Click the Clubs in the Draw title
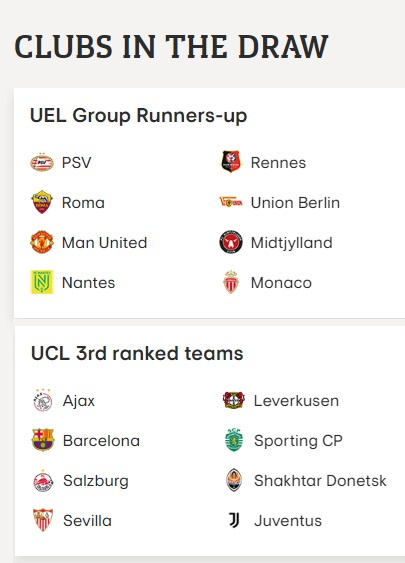This screenshot has height=563, width=405. tap(171, 47)
